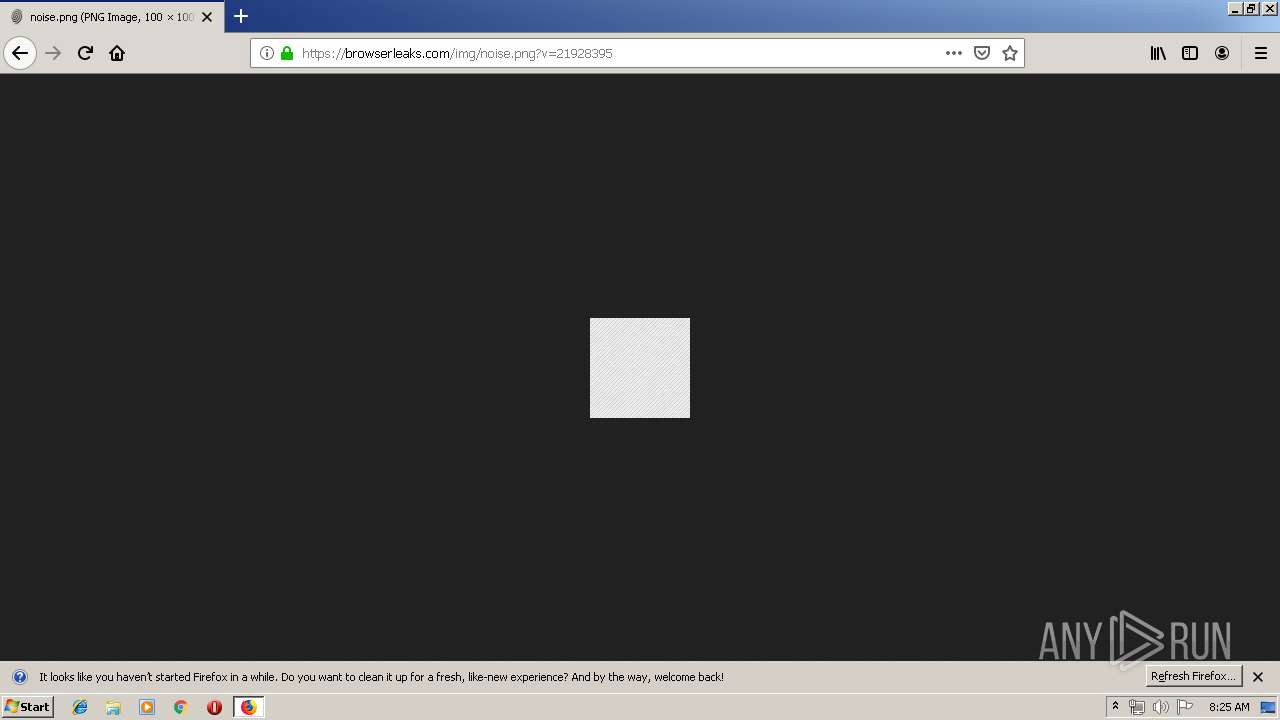Show site information icon in address bar

pyautogui.click(x=267, y=53)
